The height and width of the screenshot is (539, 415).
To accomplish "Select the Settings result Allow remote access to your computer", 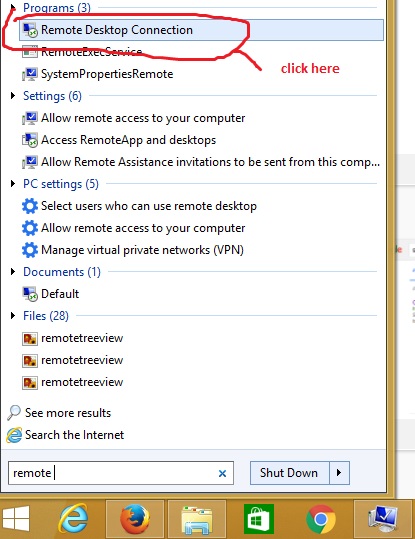I will 143,118.
